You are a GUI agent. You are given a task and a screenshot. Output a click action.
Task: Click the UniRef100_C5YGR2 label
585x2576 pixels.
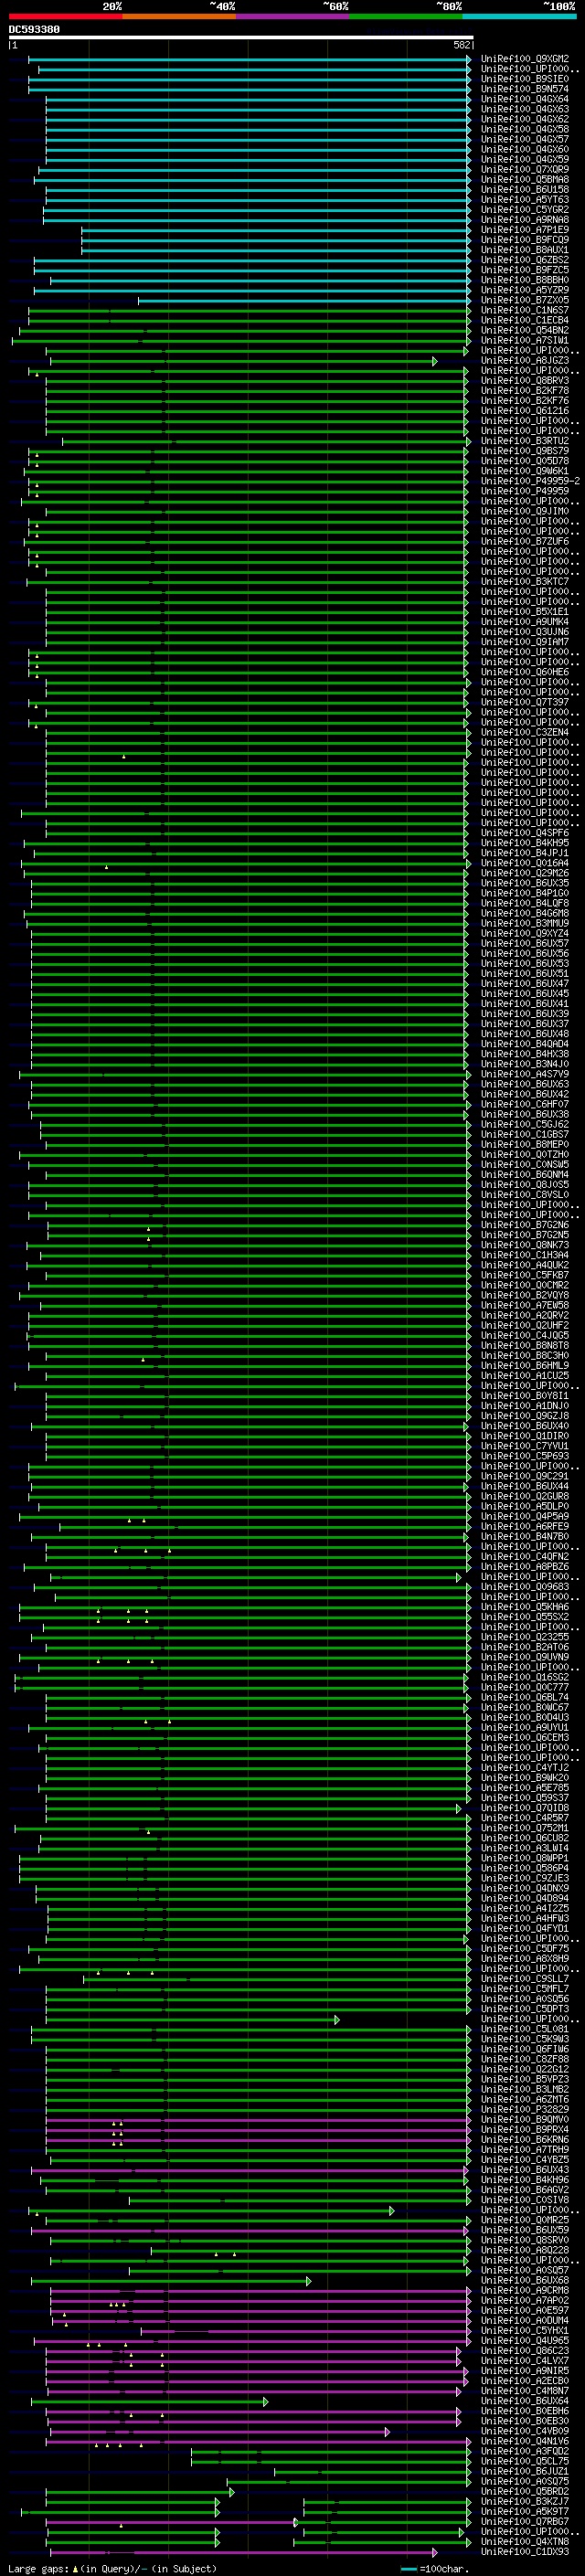coord(525,210)
